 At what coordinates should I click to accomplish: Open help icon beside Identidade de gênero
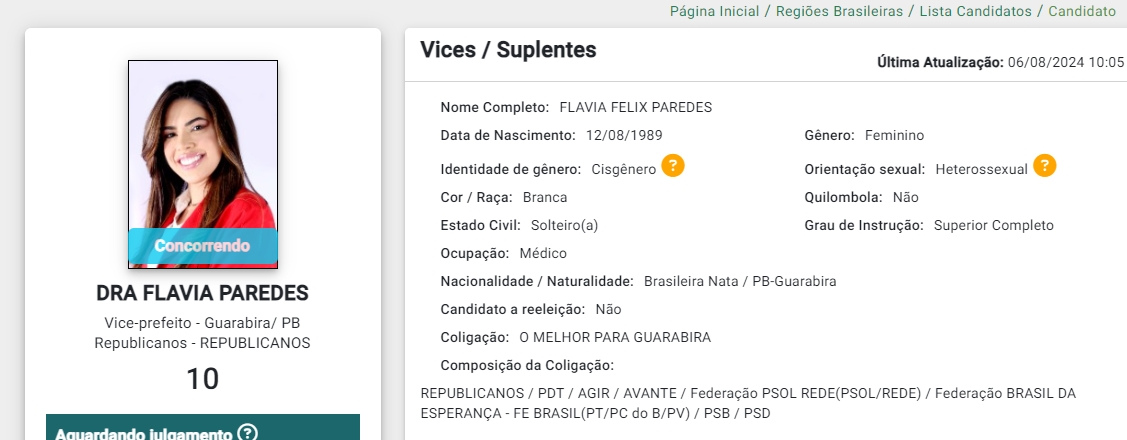pos(673,166)
